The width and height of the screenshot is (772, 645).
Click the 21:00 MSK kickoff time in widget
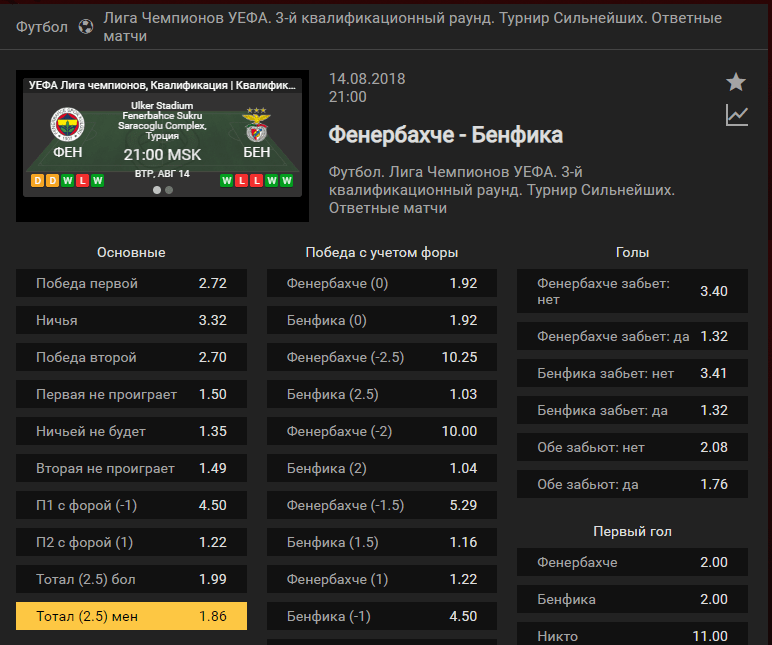162,155
